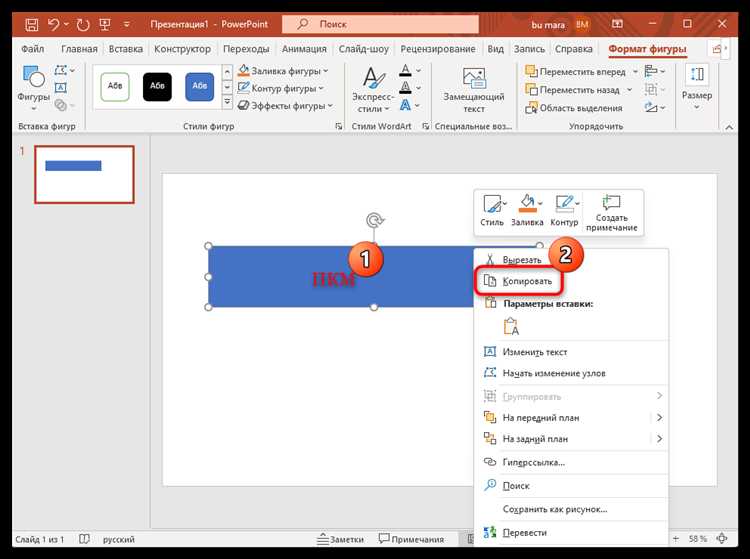Open Заливка in the mini toolbar
The height and width of the screenshot is (559, 750).
coord(527,210)
